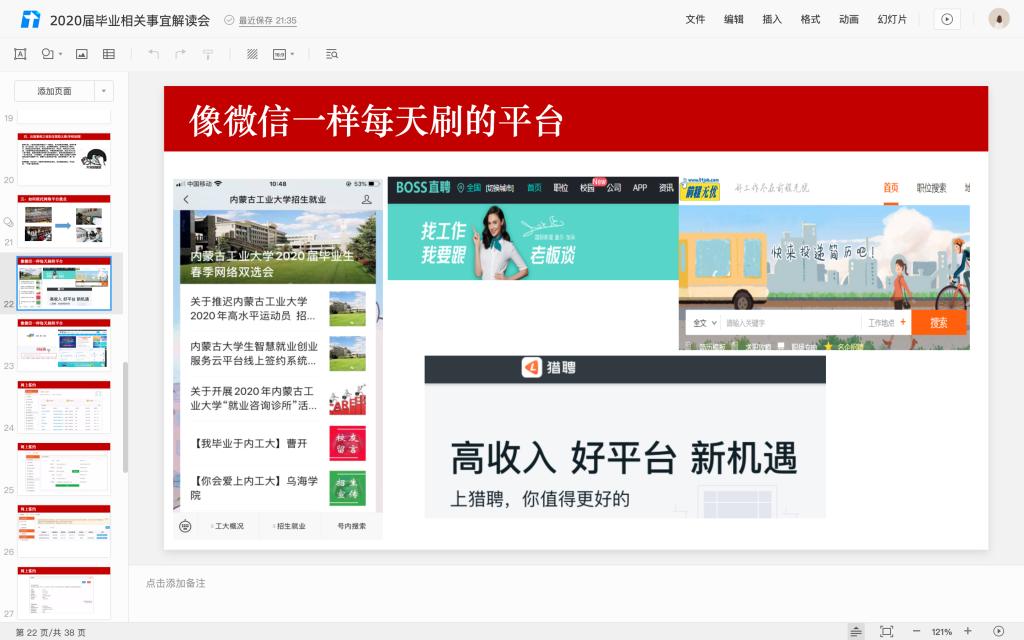
Task: Click the format painter icon
Action: [208, 54]
